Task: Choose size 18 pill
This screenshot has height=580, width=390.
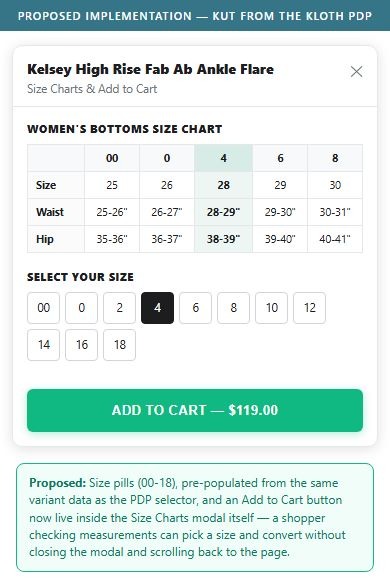Action: click(120, 345)
